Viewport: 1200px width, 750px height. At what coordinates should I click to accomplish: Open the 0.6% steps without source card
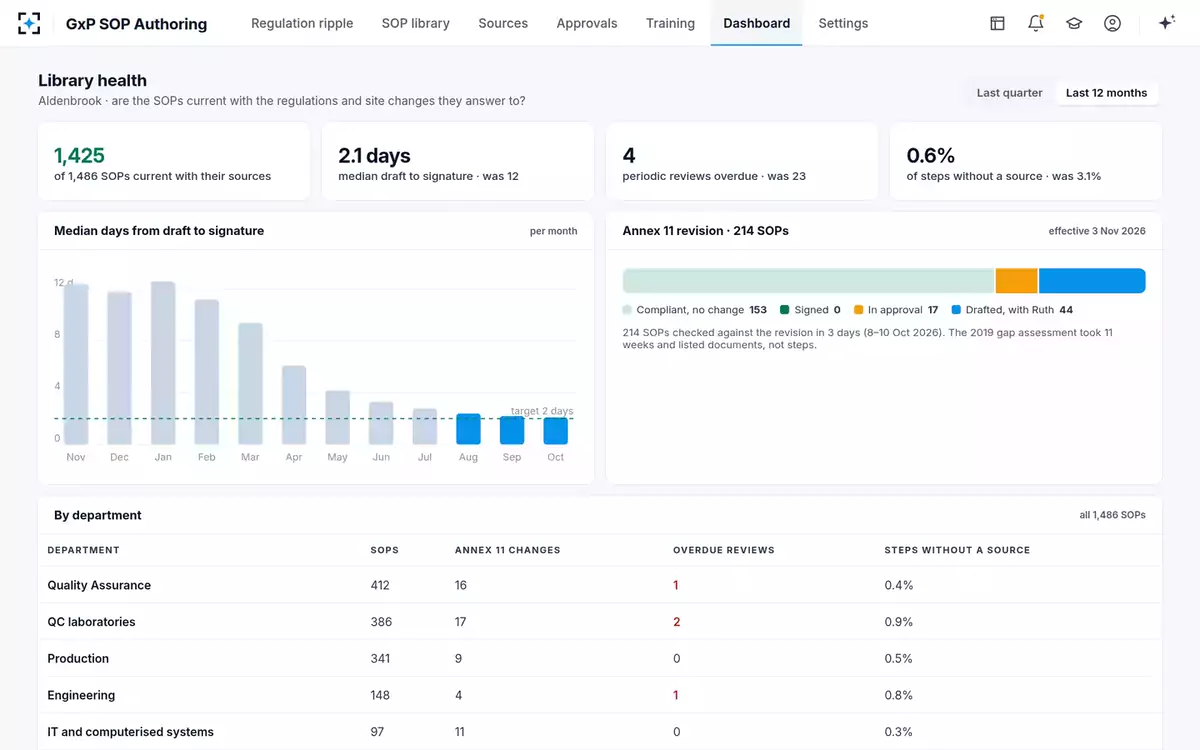pyautogui.click(x=1026, y=162)
